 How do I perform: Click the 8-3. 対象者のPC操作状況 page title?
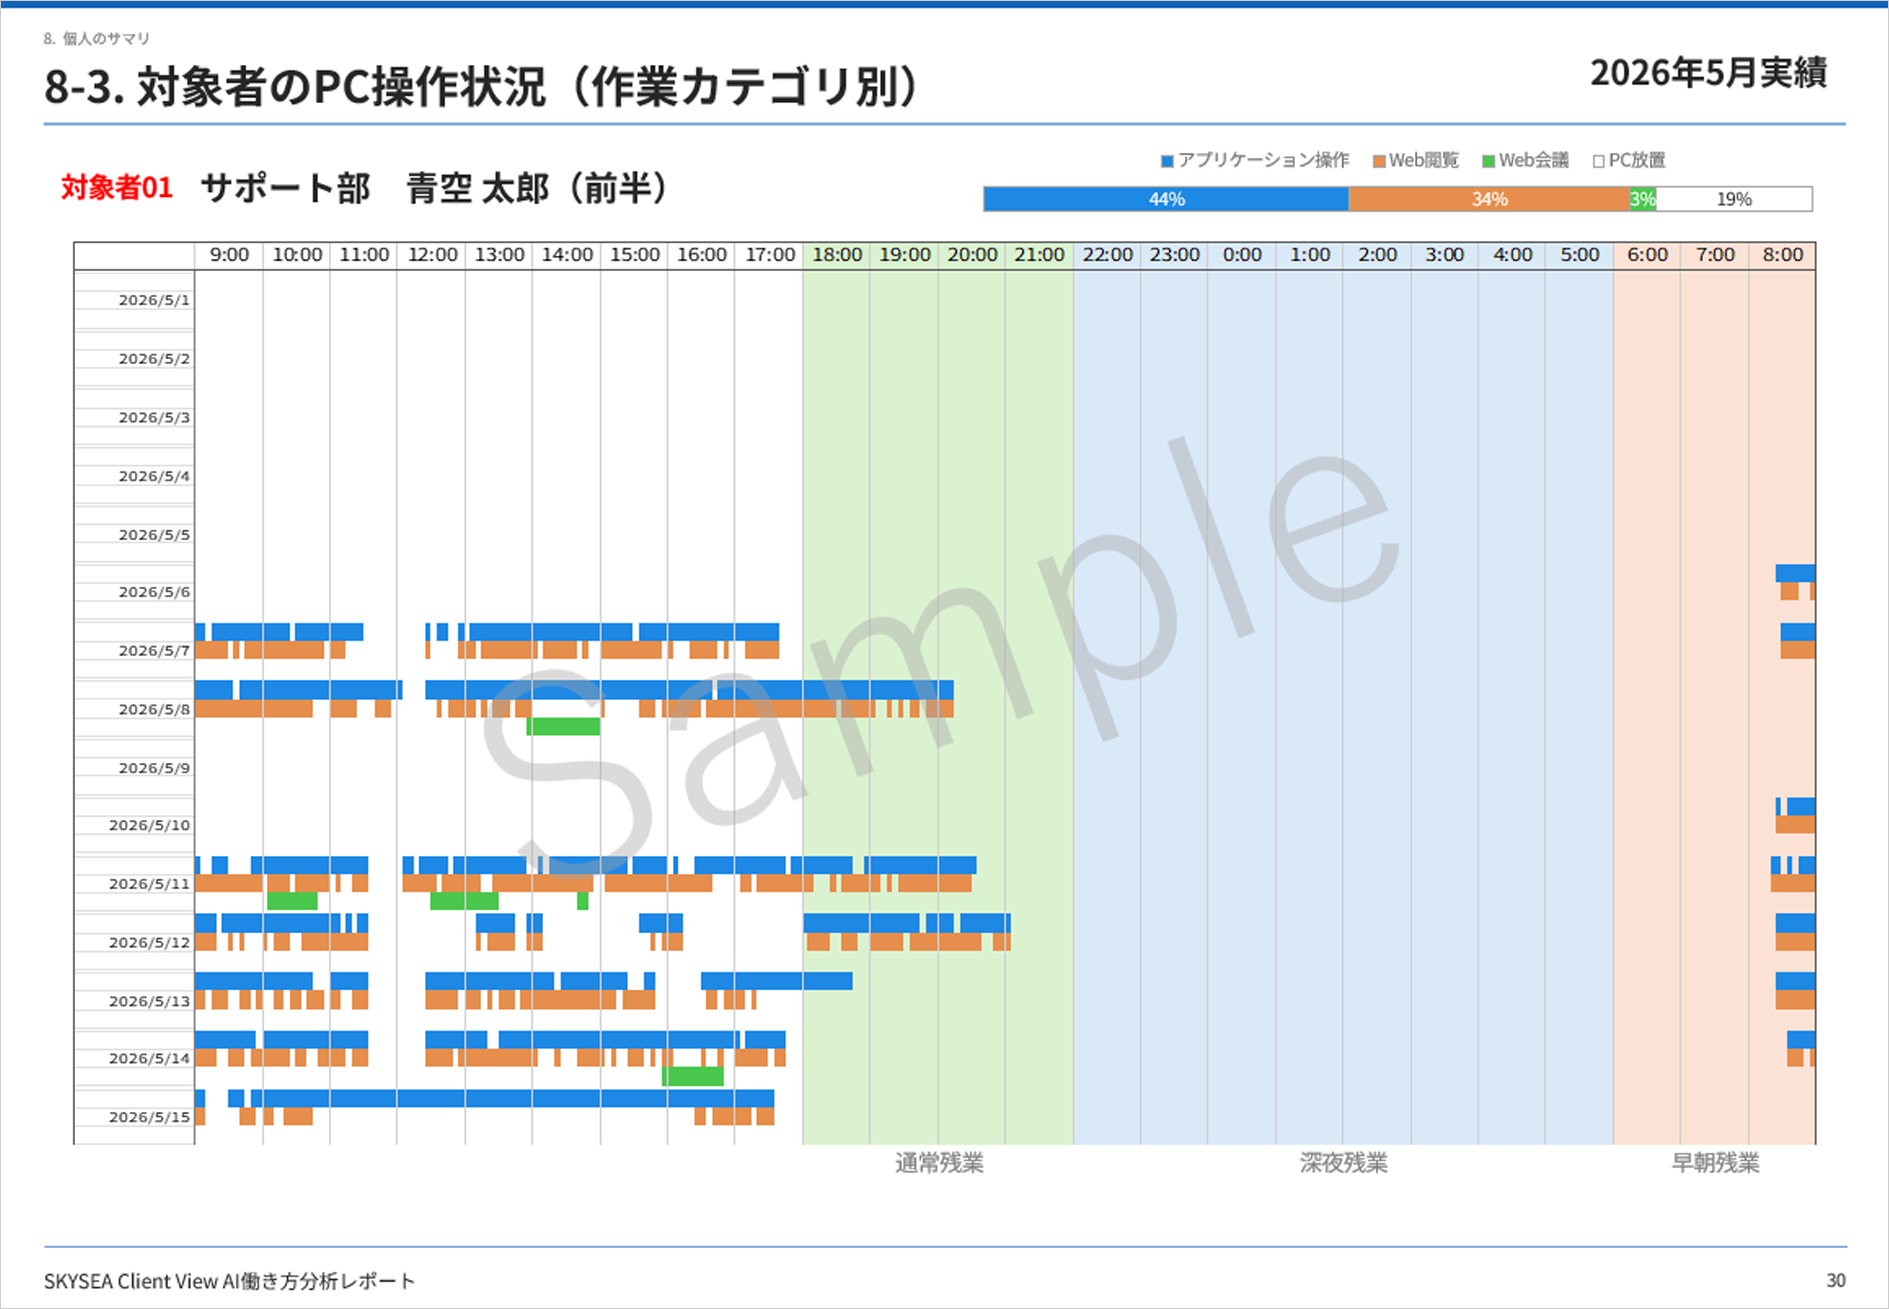point(482,87)
